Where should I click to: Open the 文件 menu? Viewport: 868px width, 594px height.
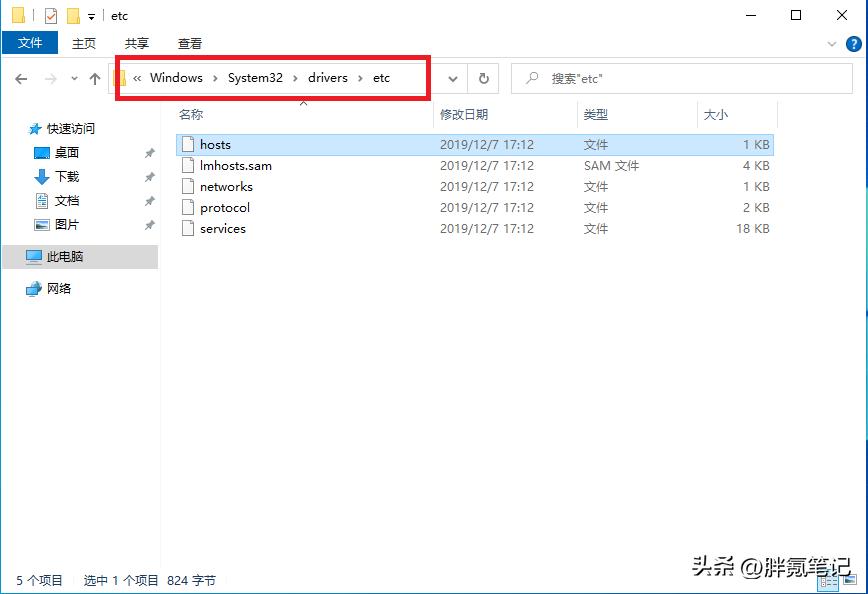[x=30, y=43]
